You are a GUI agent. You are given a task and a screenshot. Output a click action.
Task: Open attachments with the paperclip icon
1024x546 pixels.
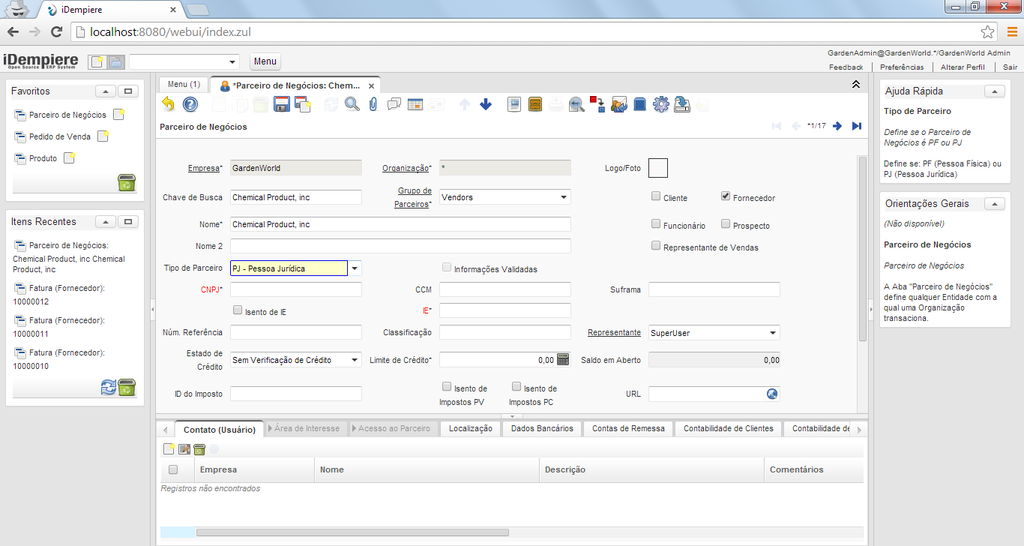tap(373, 104)
